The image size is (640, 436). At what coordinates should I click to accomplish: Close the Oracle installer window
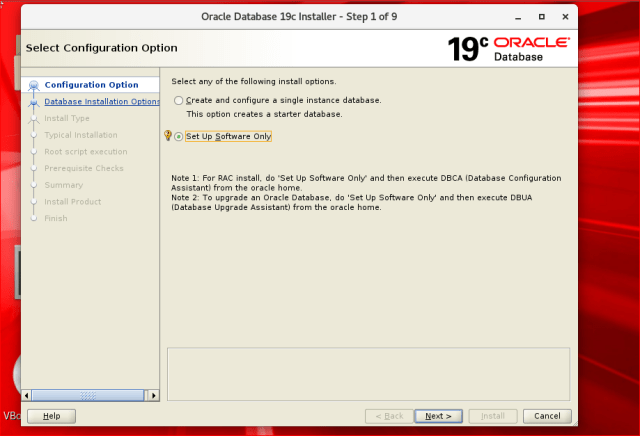click(565, 17)
